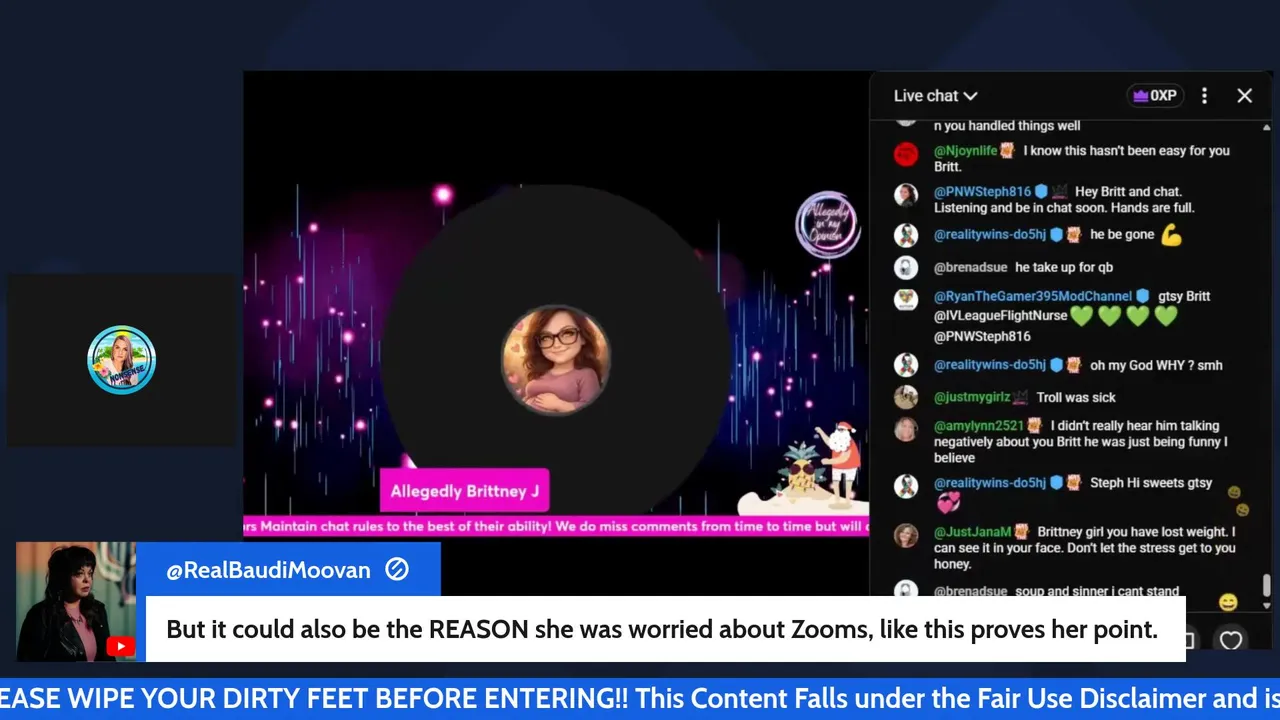Viewport: 1280px width, 720px height.
Task: Click the smiley emoji reaction in chat
Action: (1228, 602)
